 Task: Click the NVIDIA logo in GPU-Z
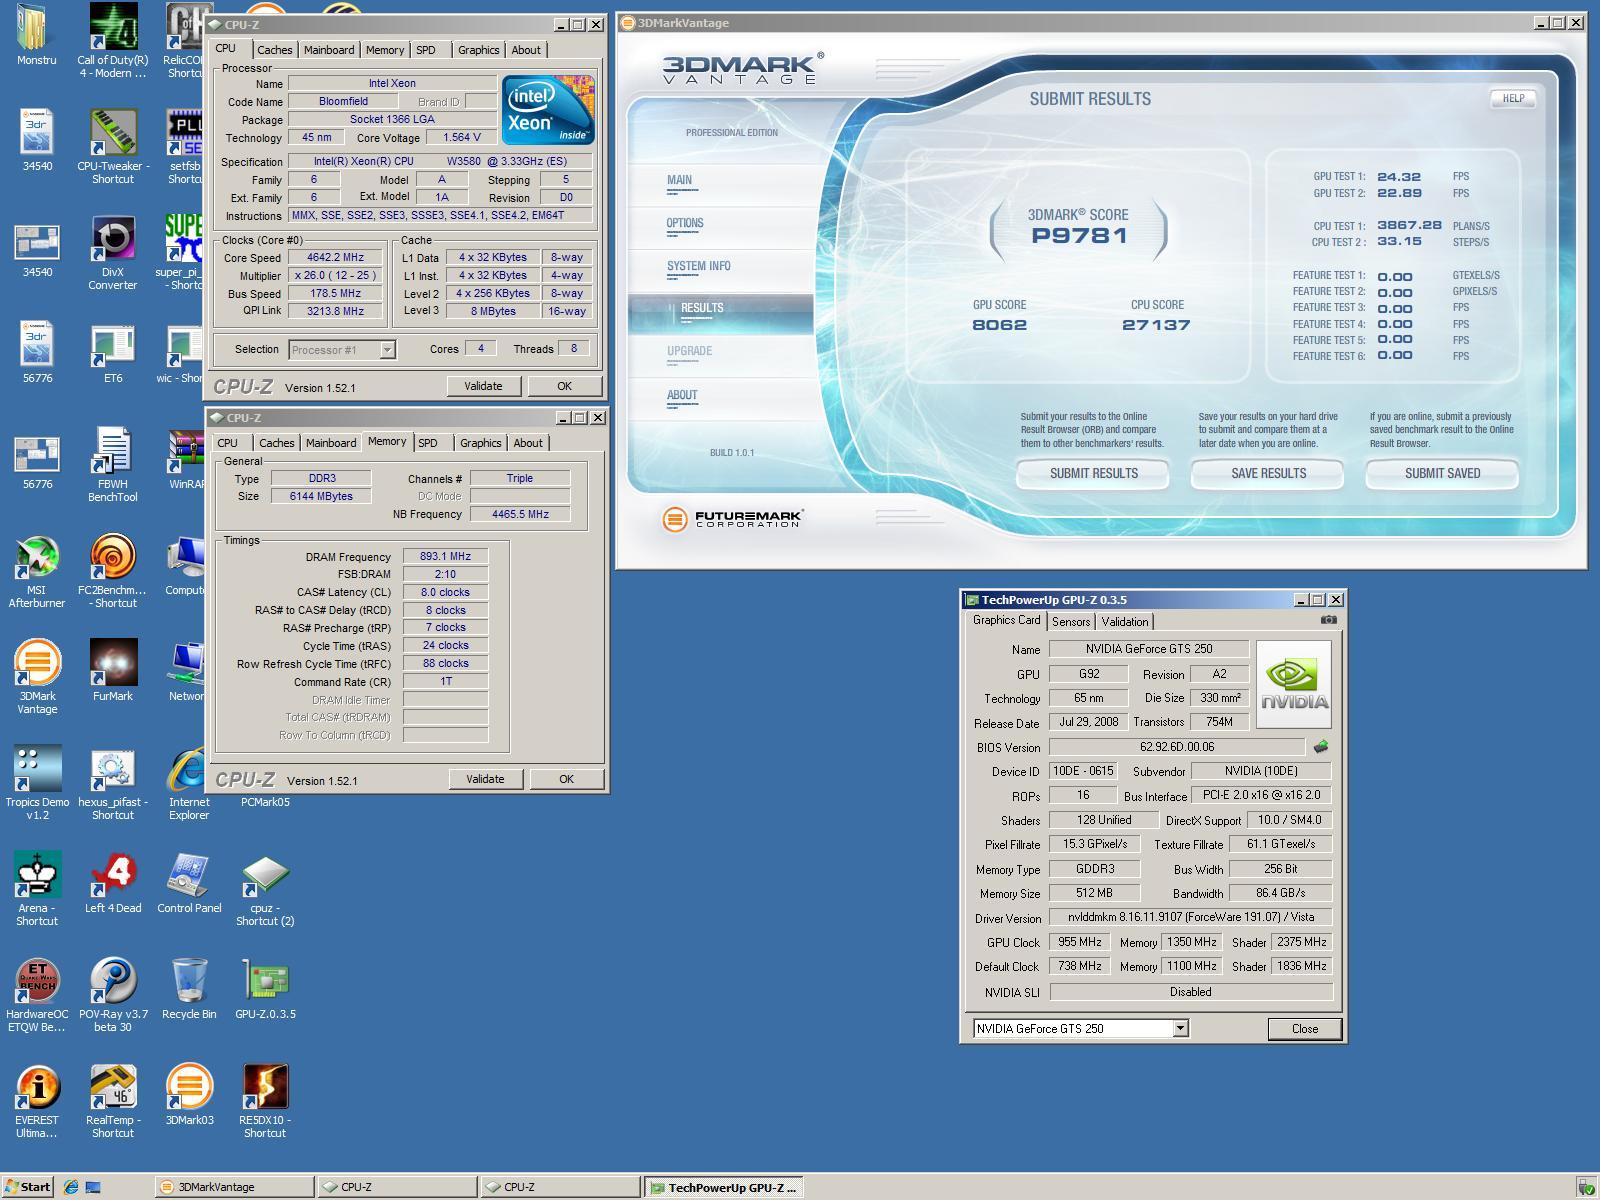pyautogui.click(x=1294, y=685)
